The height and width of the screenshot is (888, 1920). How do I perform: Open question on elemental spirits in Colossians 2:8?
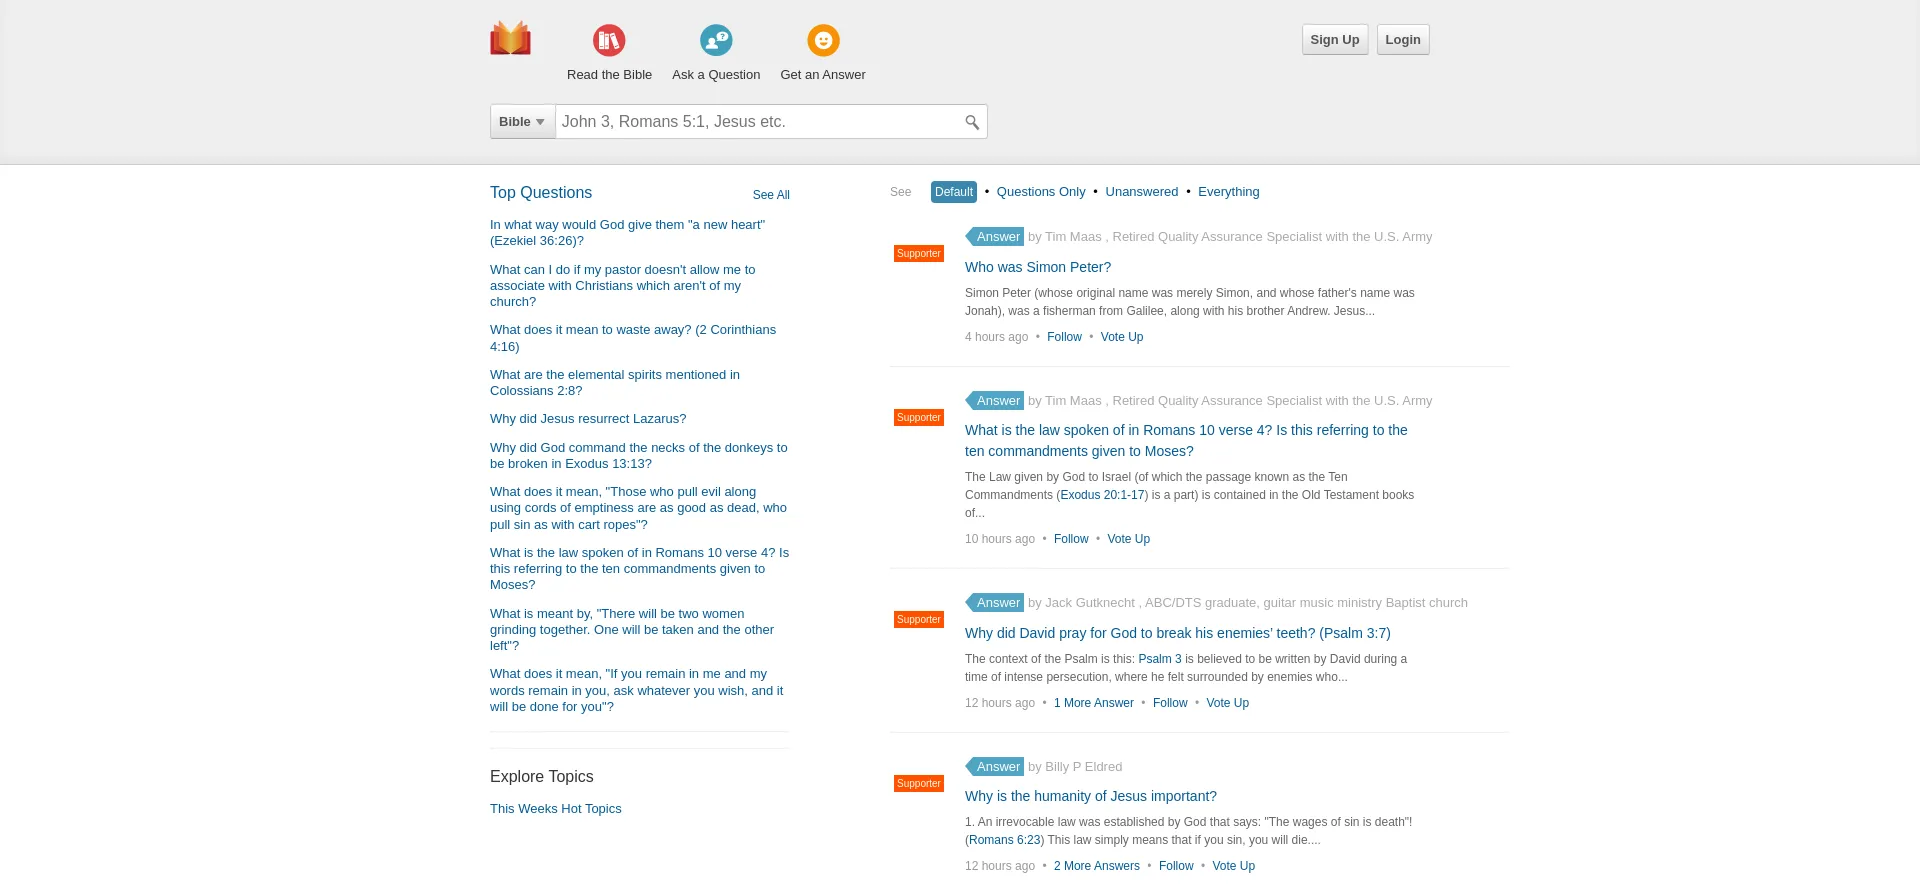pyautogui.click(x=615, y=383)
